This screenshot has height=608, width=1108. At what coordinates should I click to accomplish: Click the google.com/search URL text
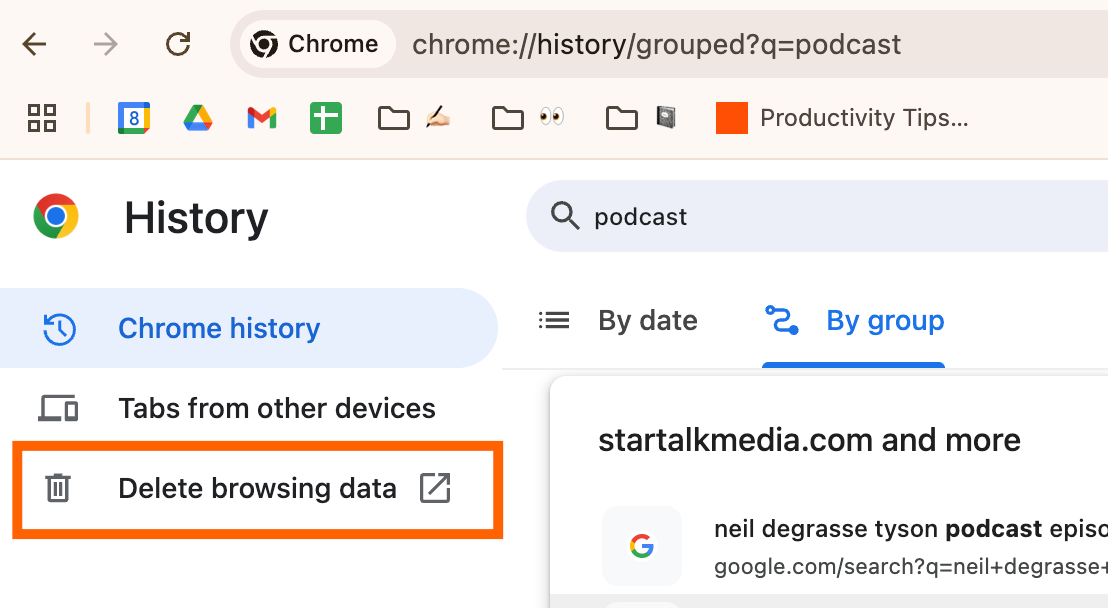coord(911,566)
